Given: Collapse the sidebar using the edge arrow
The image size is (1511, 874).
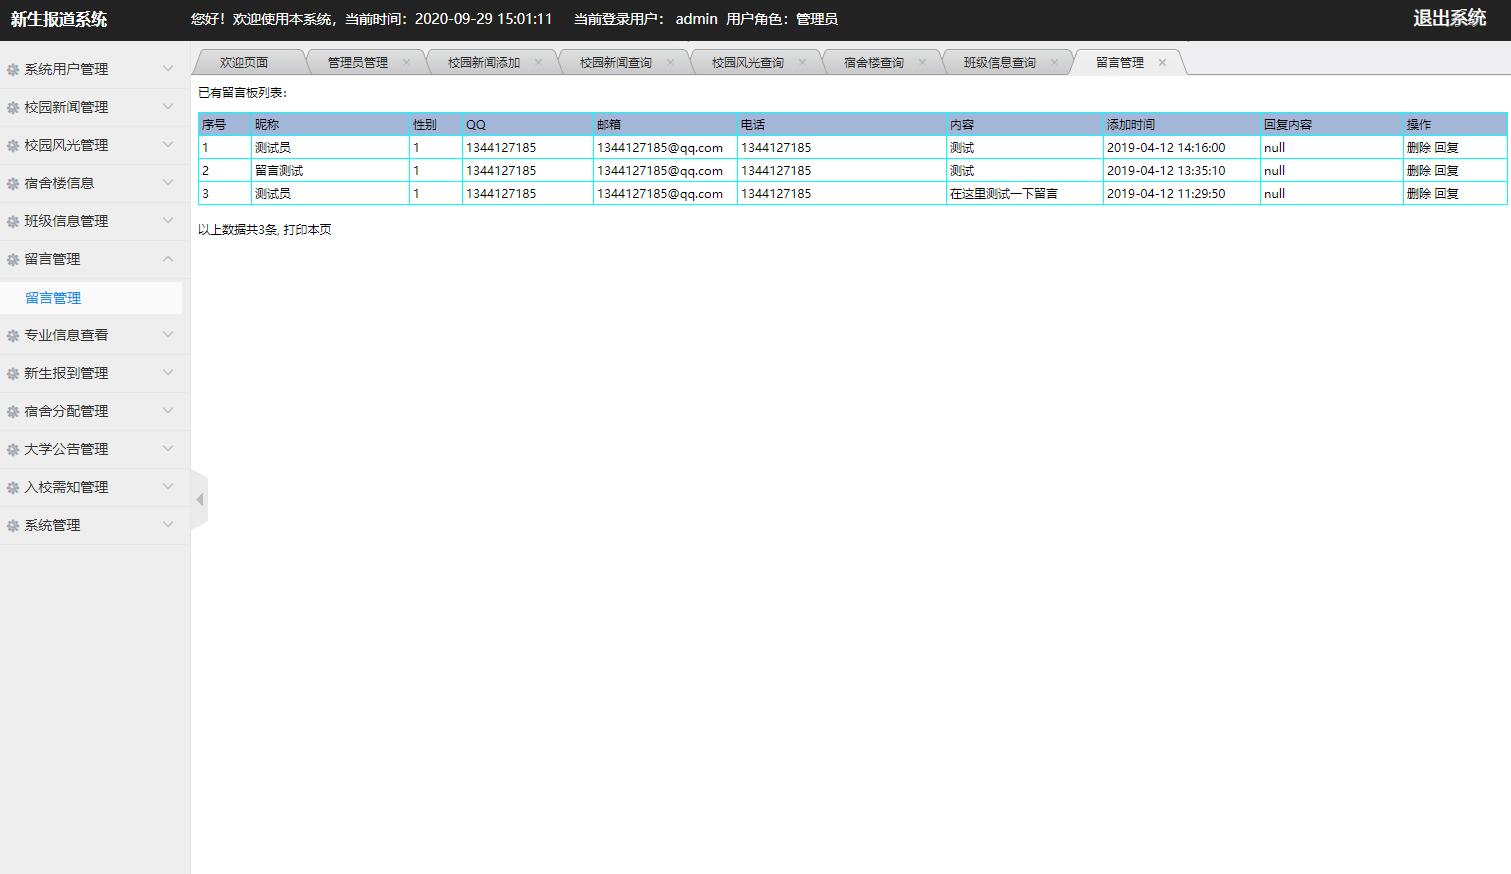Looking at the screenshot, I should (201, 499).
